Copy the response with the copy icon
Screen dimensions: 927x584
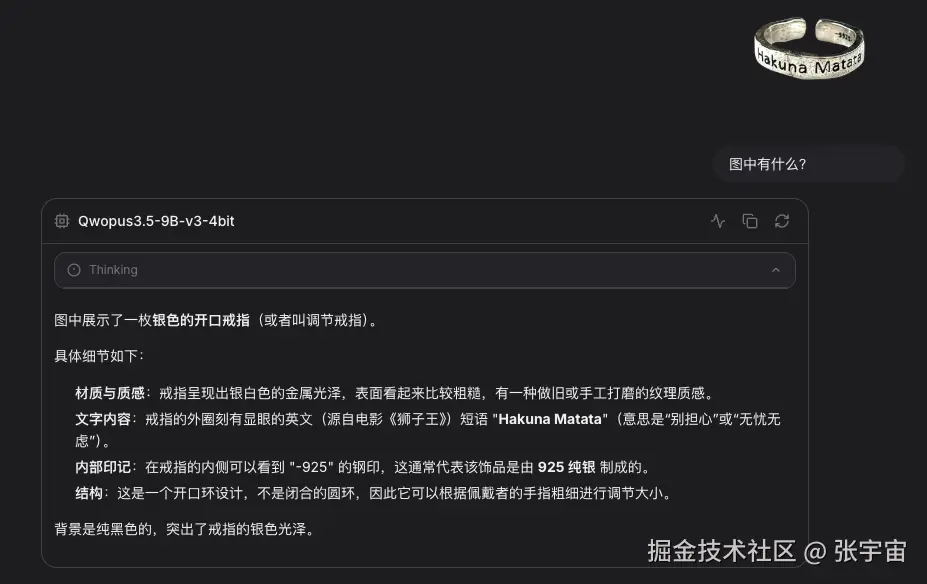[x=750, y=221]
